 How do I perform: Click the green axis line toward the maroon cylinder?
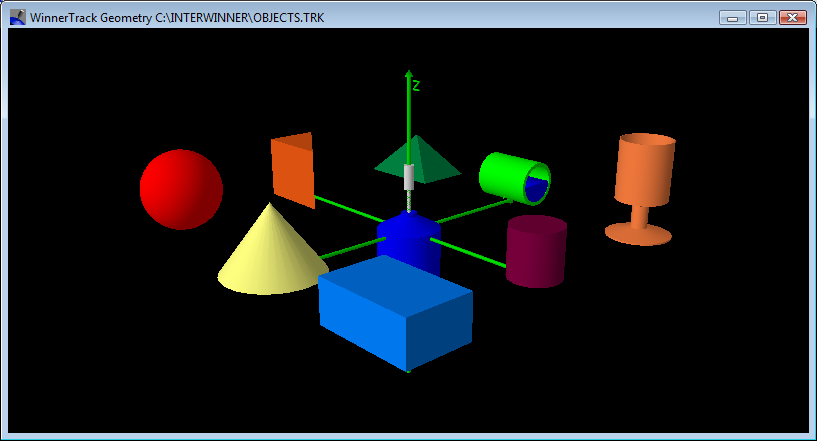[470, 252]
